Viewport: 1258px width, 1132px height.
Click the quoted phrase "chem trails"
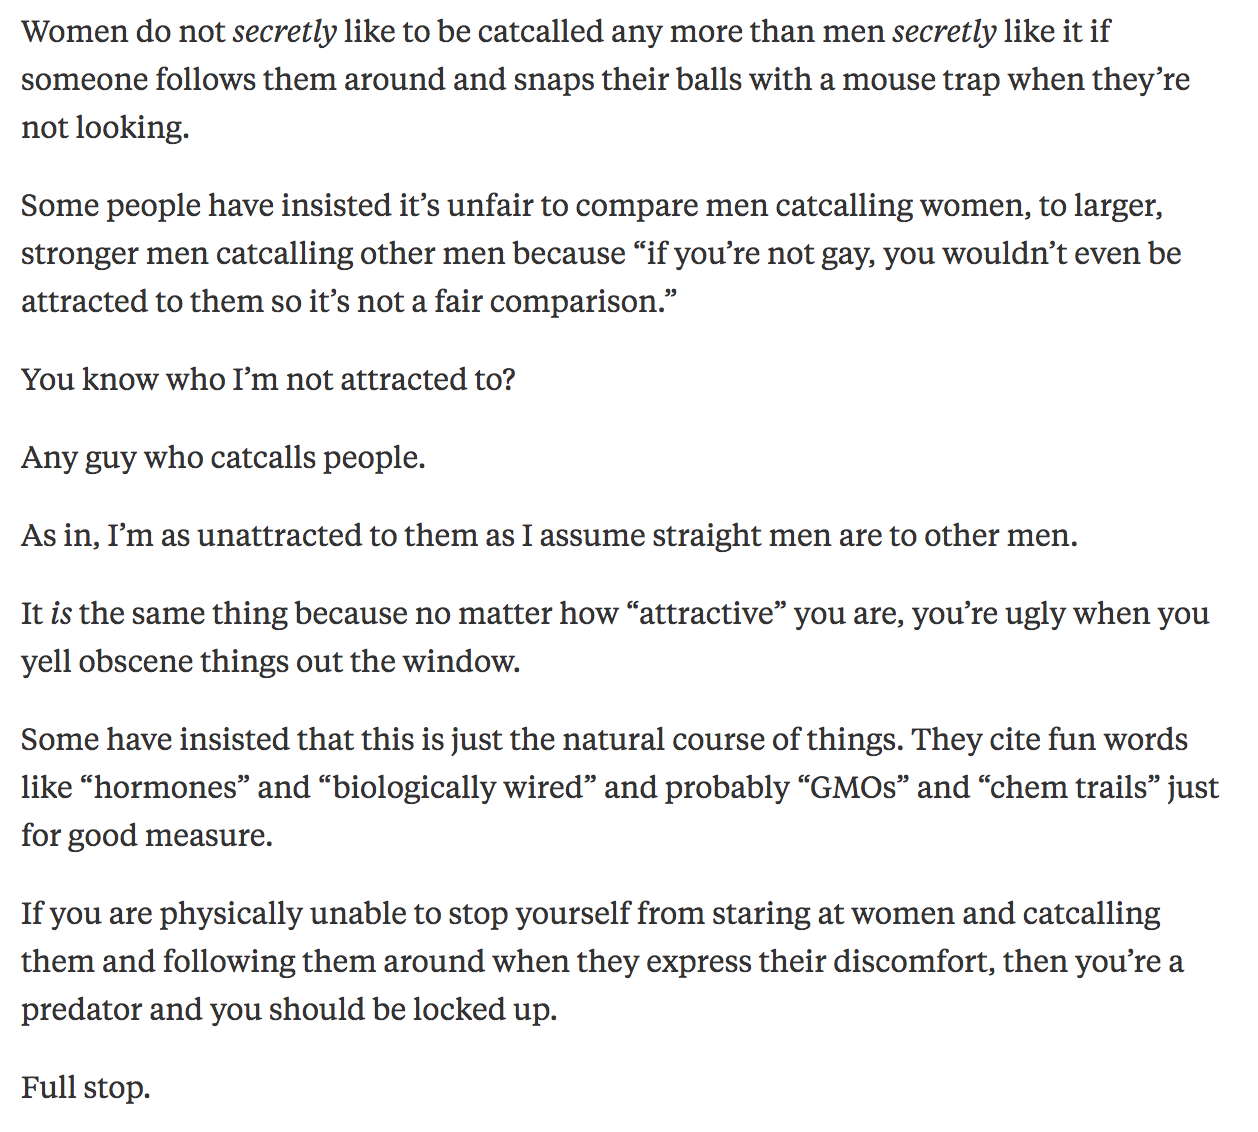click(x=1075, y=788)
